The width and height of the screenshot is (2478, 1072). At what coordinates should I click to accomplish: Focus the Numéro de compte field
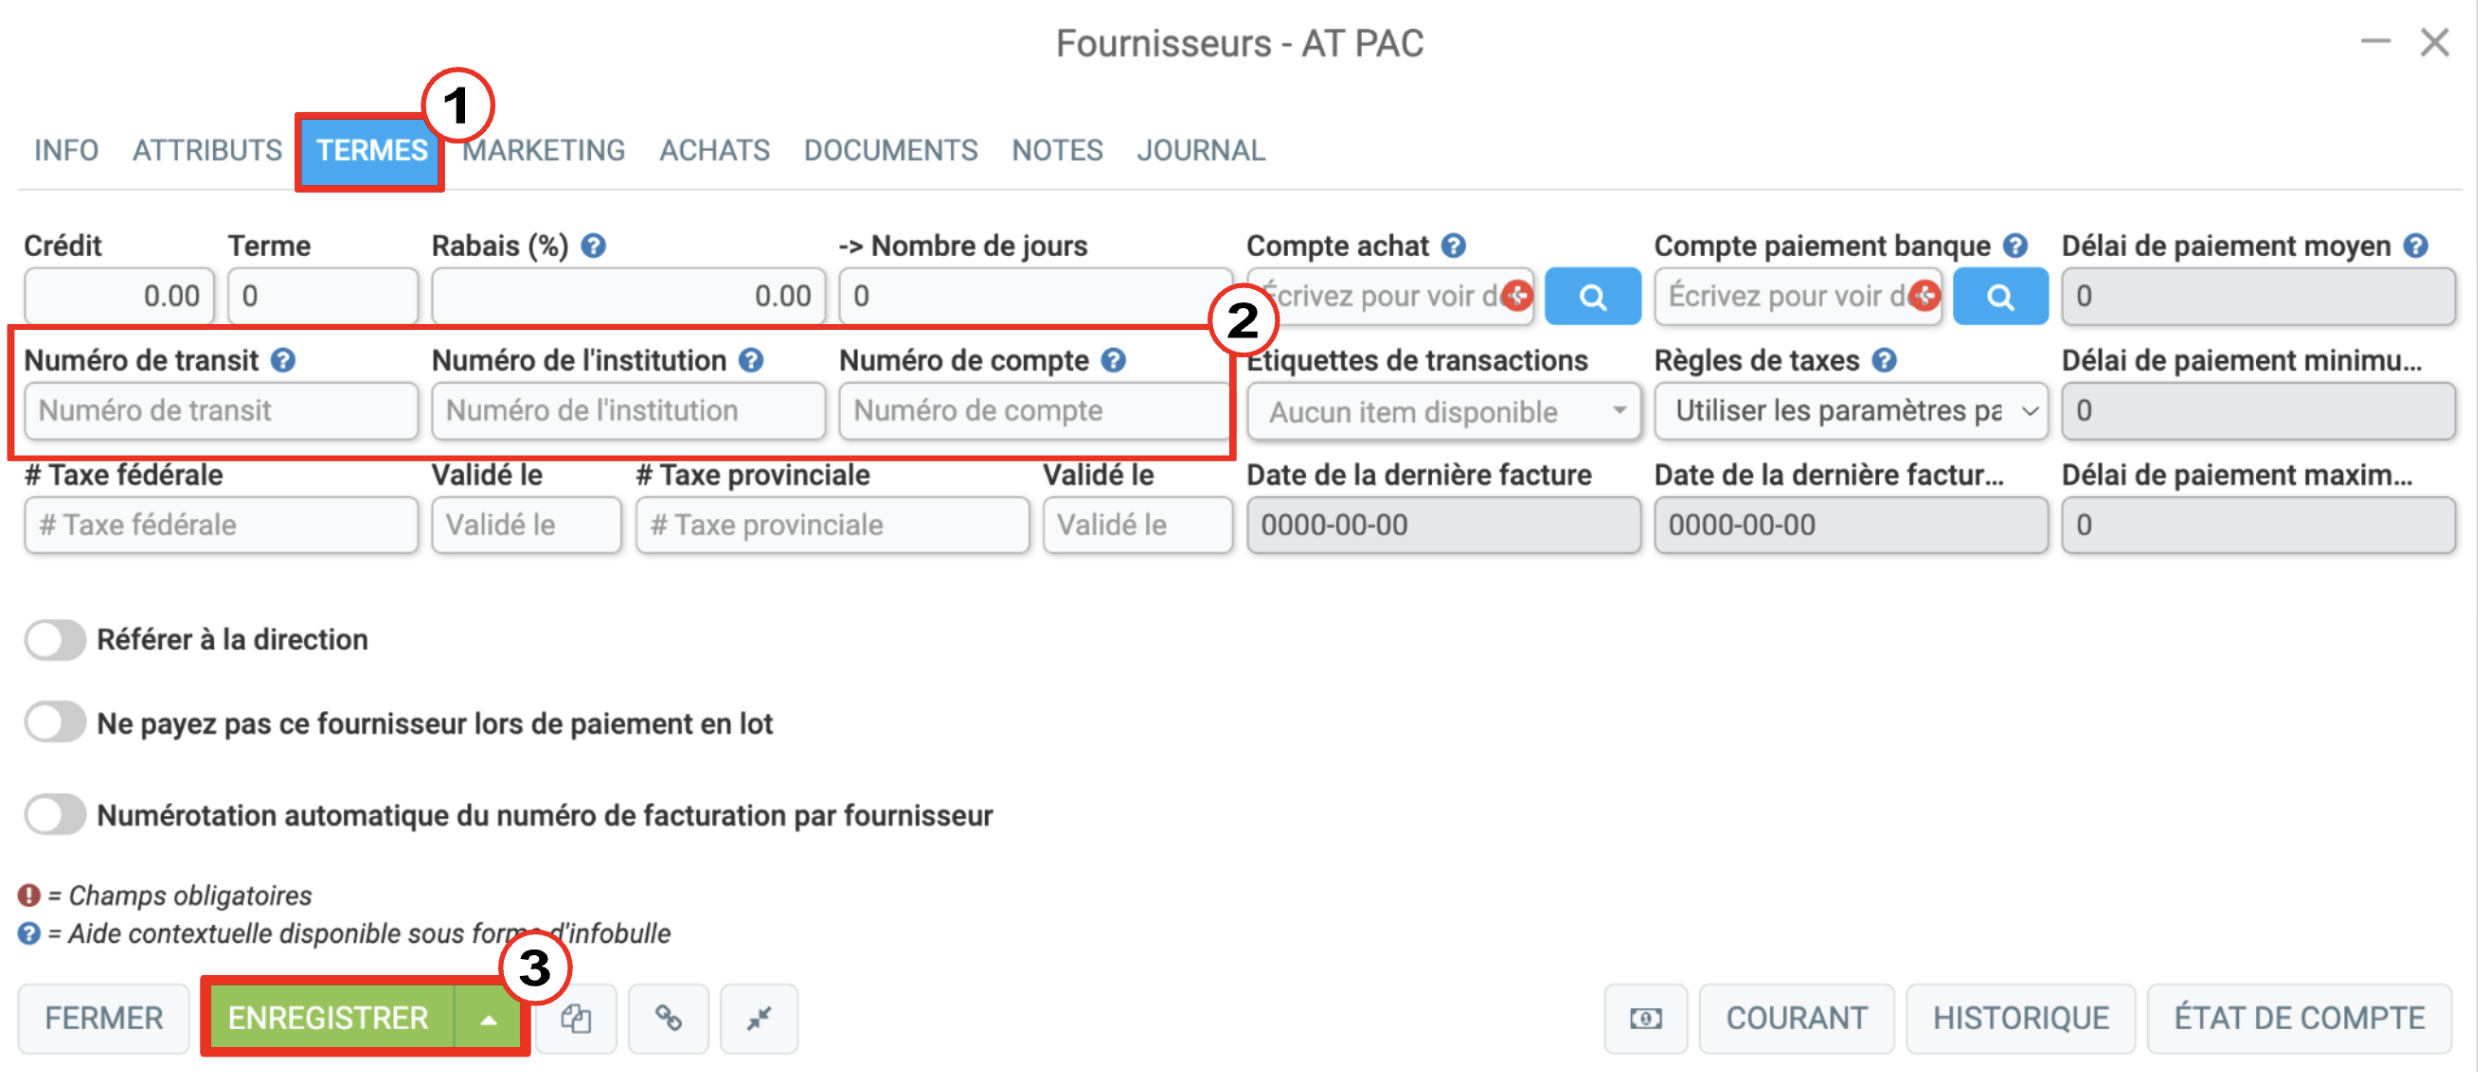[x=1034, y=411]
